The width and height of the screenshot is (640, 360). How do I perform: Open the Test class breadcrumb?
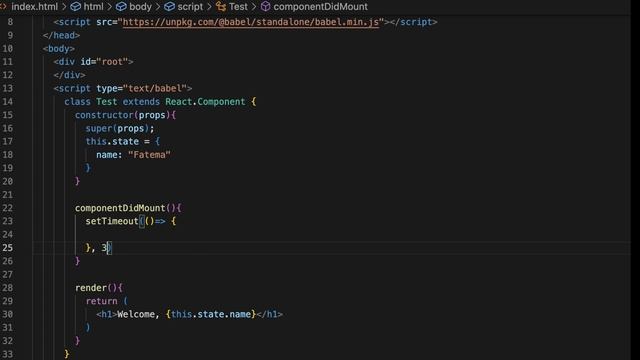tap(238, 7)
